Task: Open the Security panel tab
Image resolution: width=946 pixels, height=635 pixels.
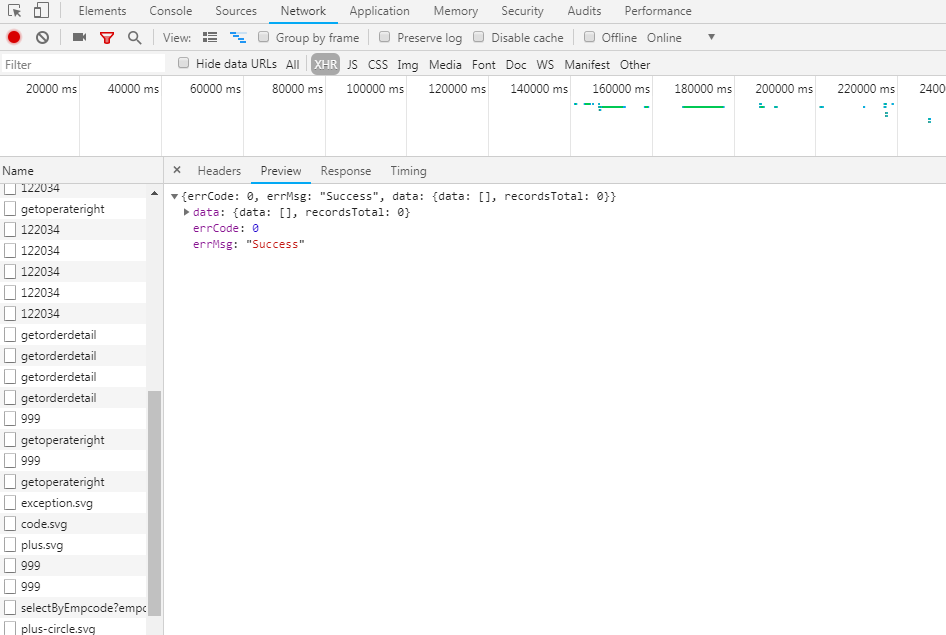Action: point(522,11)
